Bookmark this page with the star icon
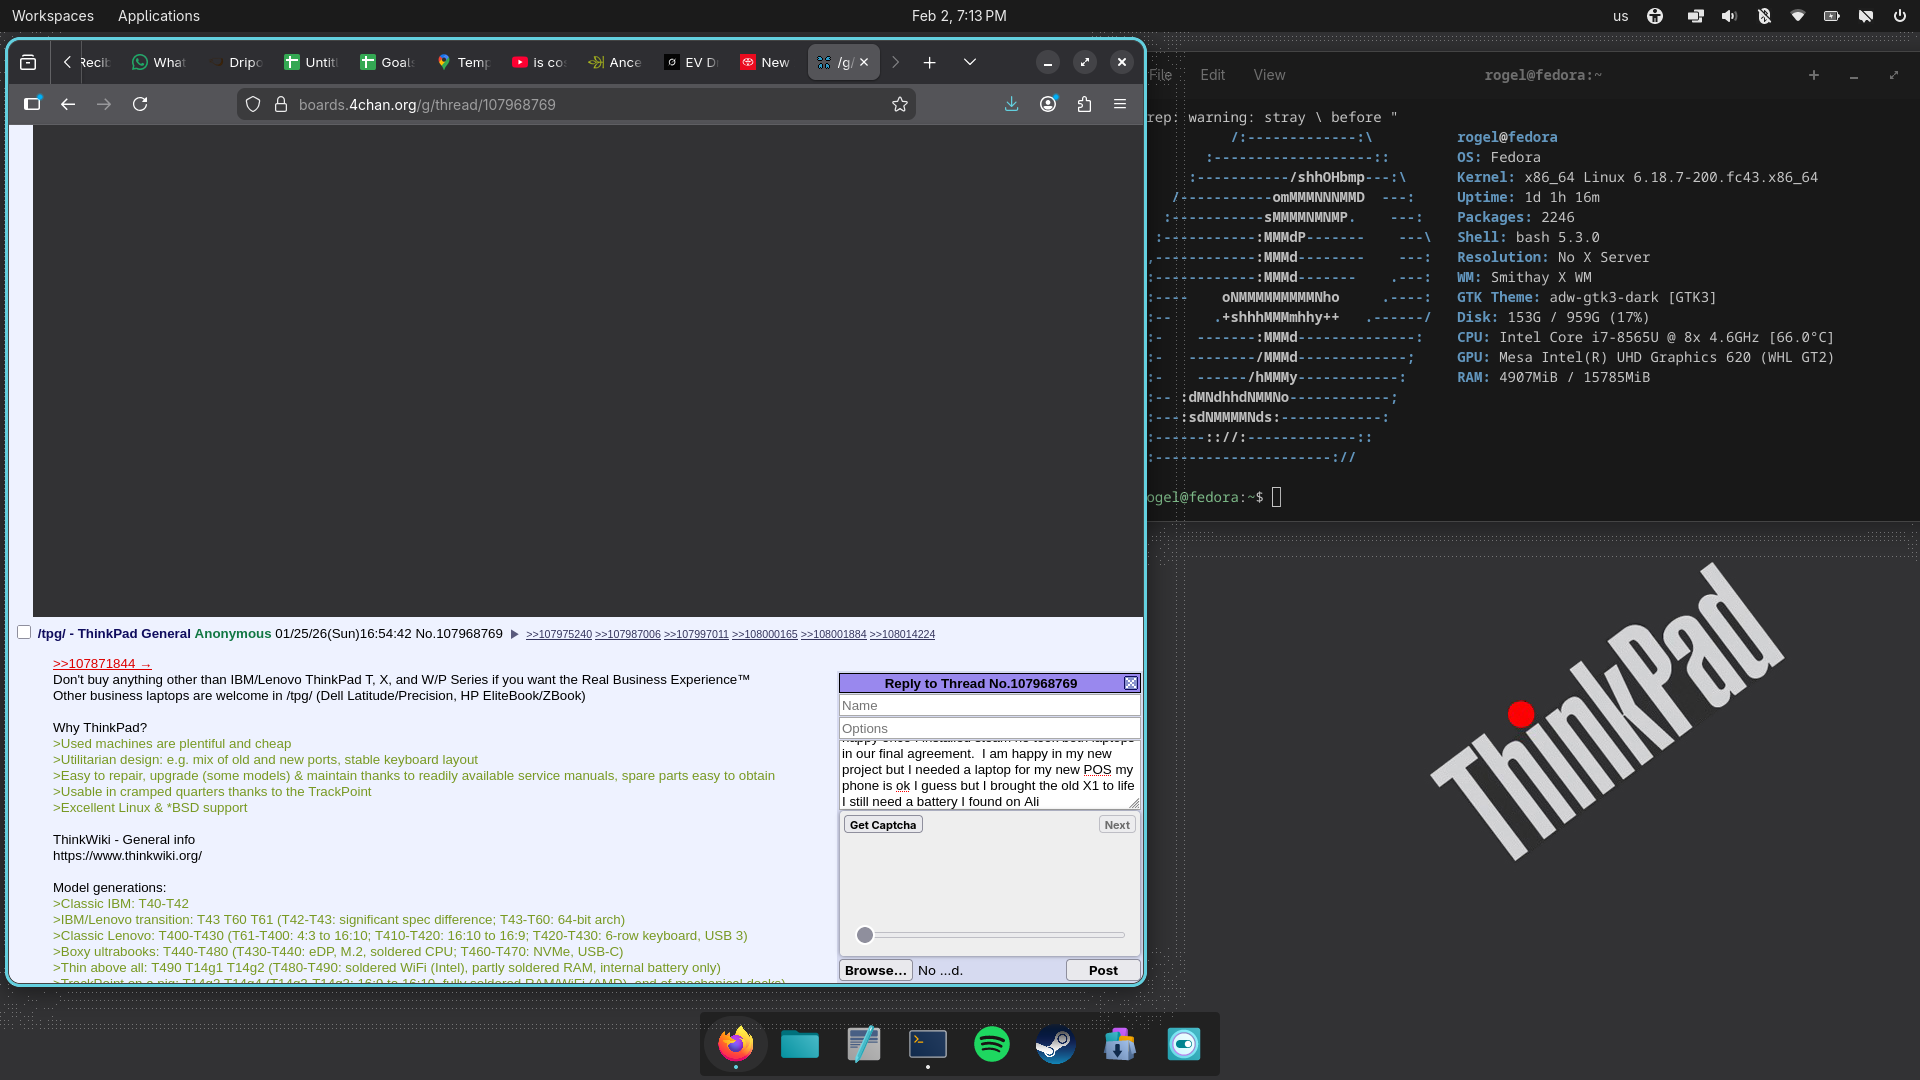 click(x=899, y=104)
